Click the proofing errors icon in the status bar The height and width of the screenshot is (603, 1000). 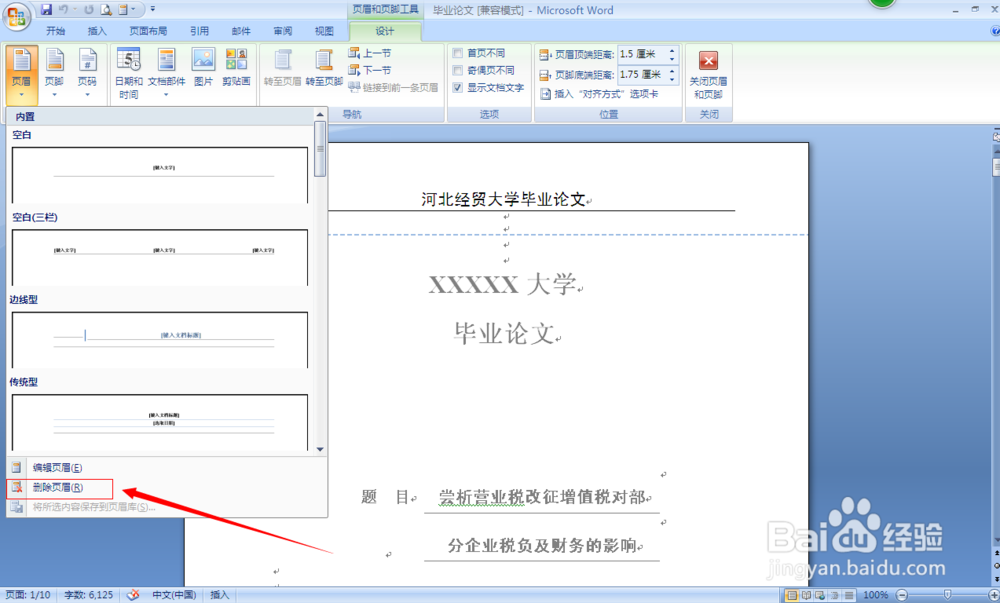click(x=133, y=595)
